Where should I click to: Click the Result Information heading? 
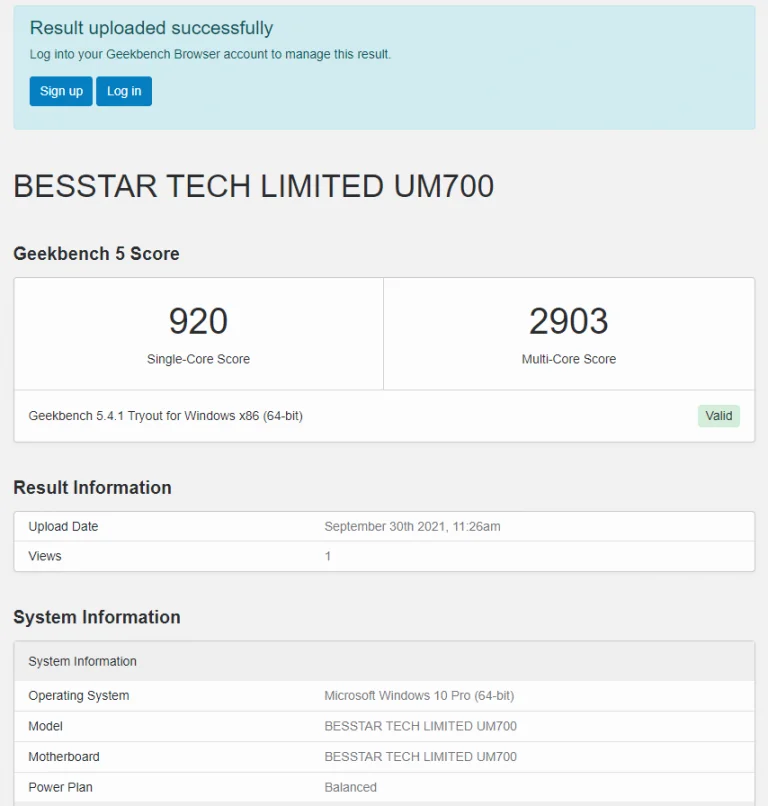(x=93, y=487)
